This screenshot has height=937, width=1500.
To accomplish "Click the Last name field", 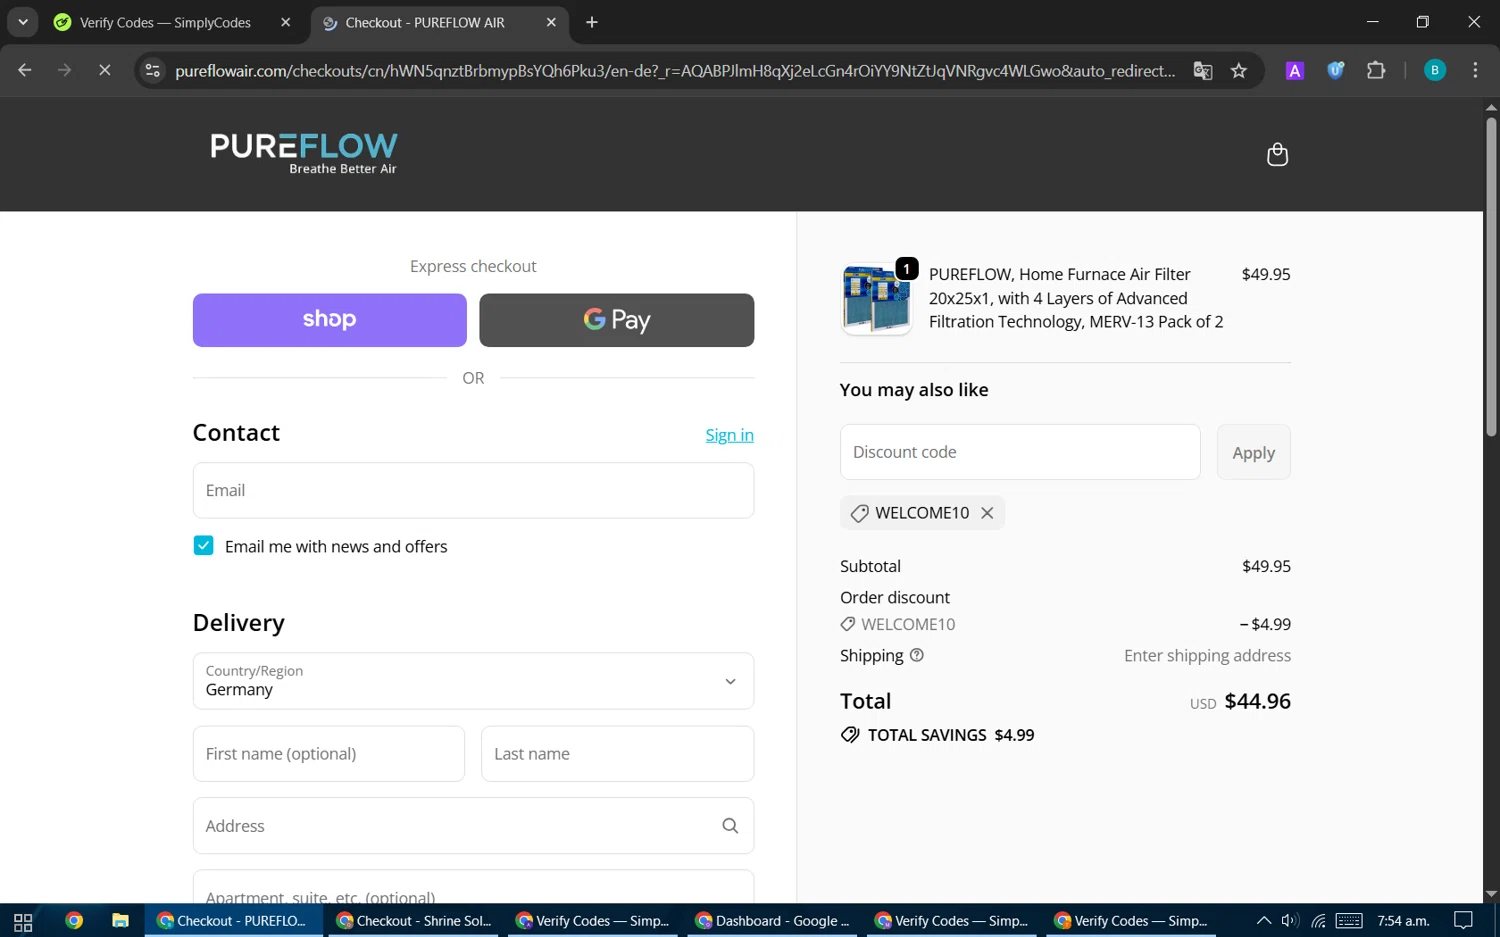I will (617, 754).
